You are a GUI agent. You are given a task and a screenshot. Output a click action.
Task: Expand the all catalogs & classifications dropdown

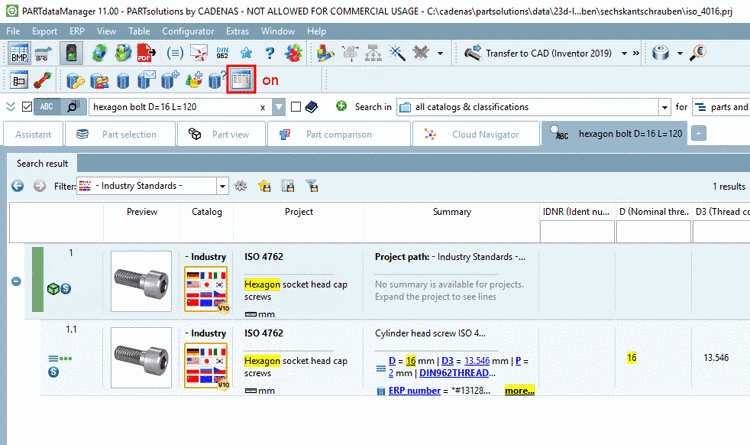[664, 107]
